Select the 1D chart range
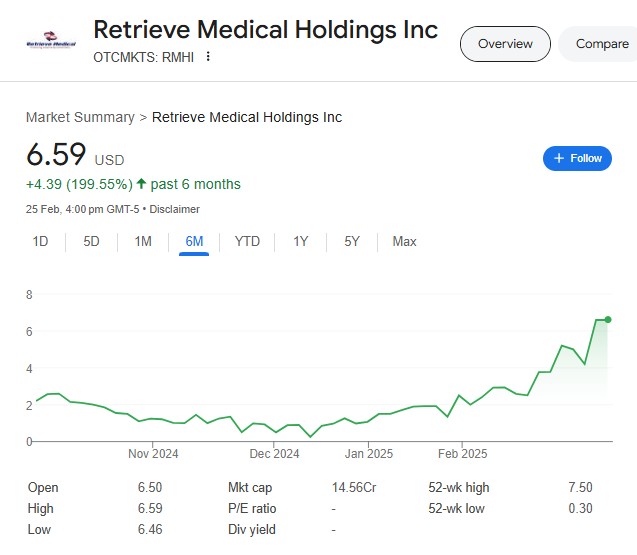 coord(40,242)
